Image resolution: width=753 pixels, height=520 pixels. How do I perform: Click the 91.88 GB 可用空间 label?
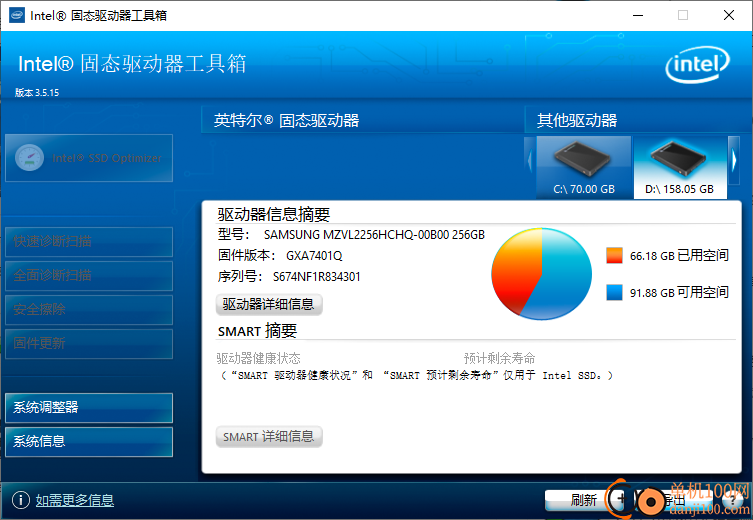tap(679, 292)
